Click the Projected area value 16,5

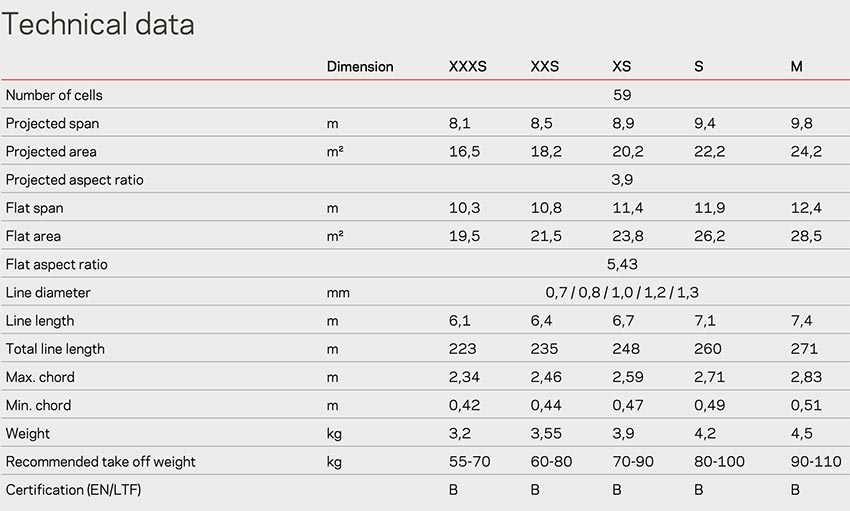tap(465, 152)
